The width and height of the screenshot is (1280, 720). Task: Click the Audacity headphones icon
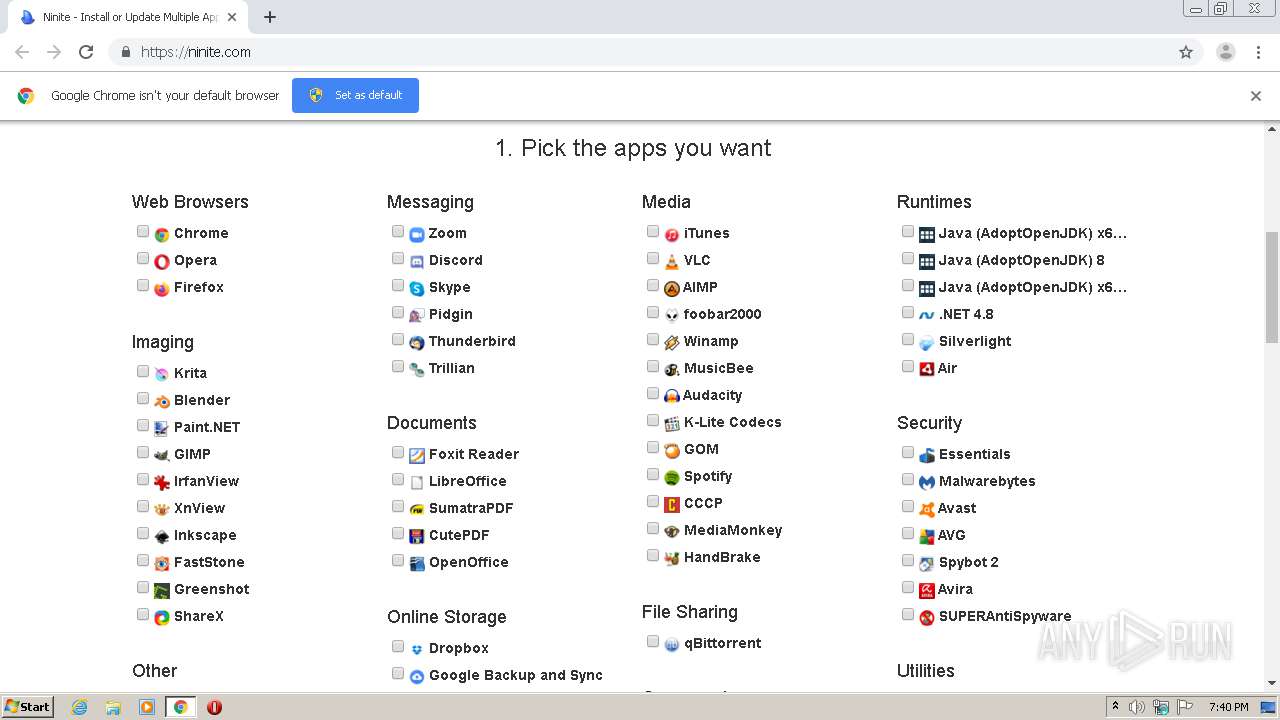tap(672, 396)
